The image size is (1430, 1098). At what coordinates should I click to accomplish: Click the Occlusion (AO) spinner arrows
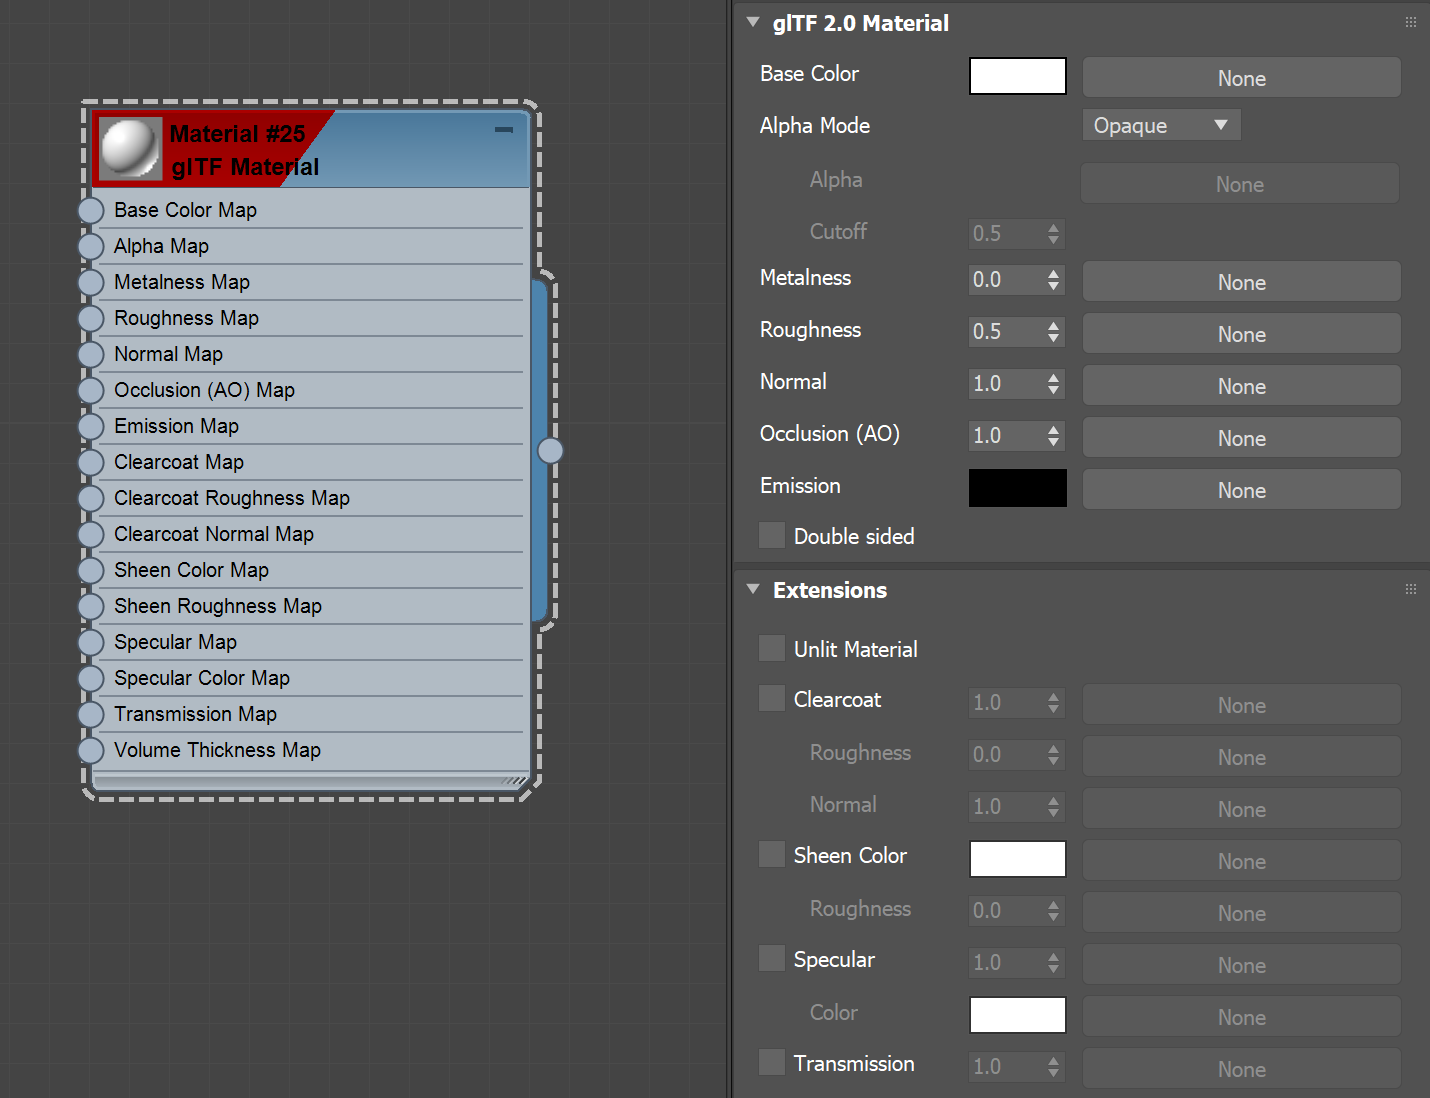1053,436
